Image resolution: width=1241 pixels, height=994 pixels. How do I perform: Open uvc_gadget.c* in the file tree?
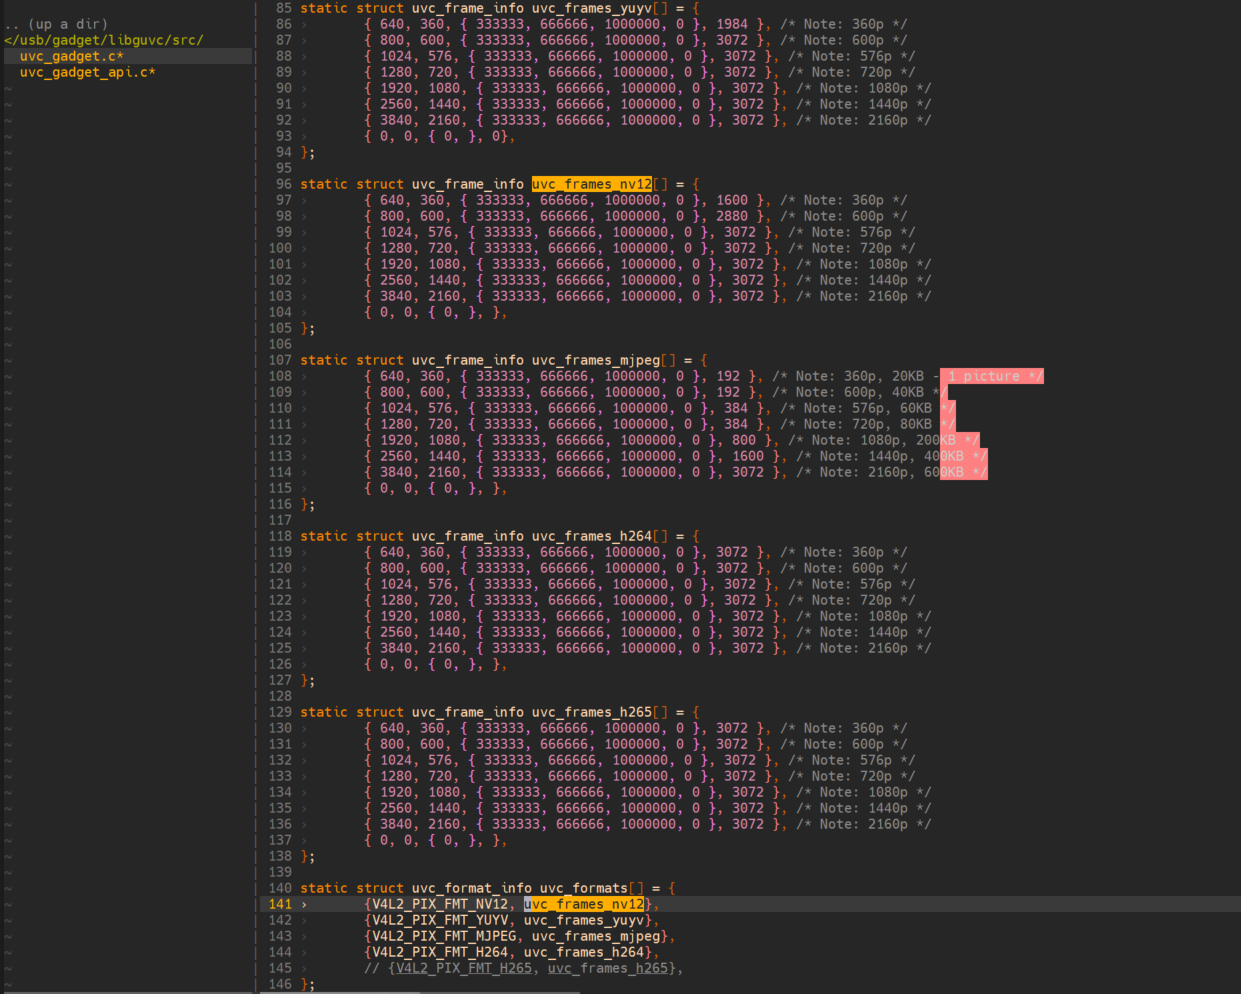pos(72,56)
